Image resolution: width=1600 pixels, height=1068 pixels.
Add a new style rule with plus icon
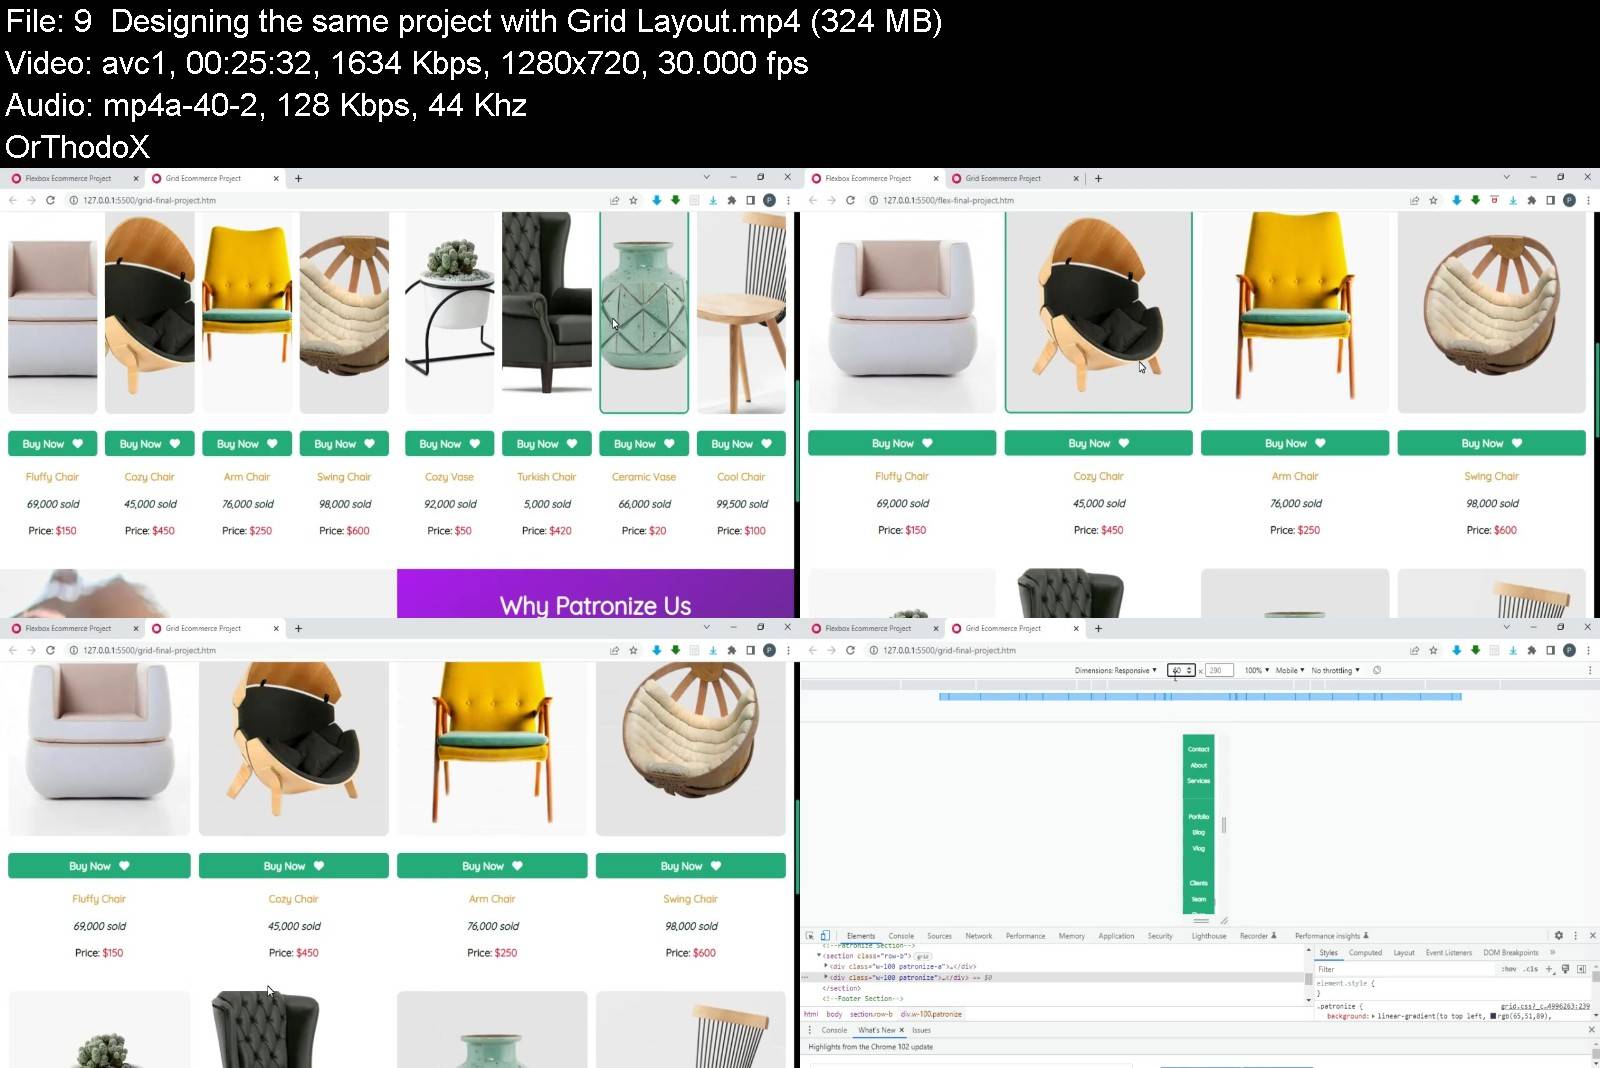click(1549, 969)
